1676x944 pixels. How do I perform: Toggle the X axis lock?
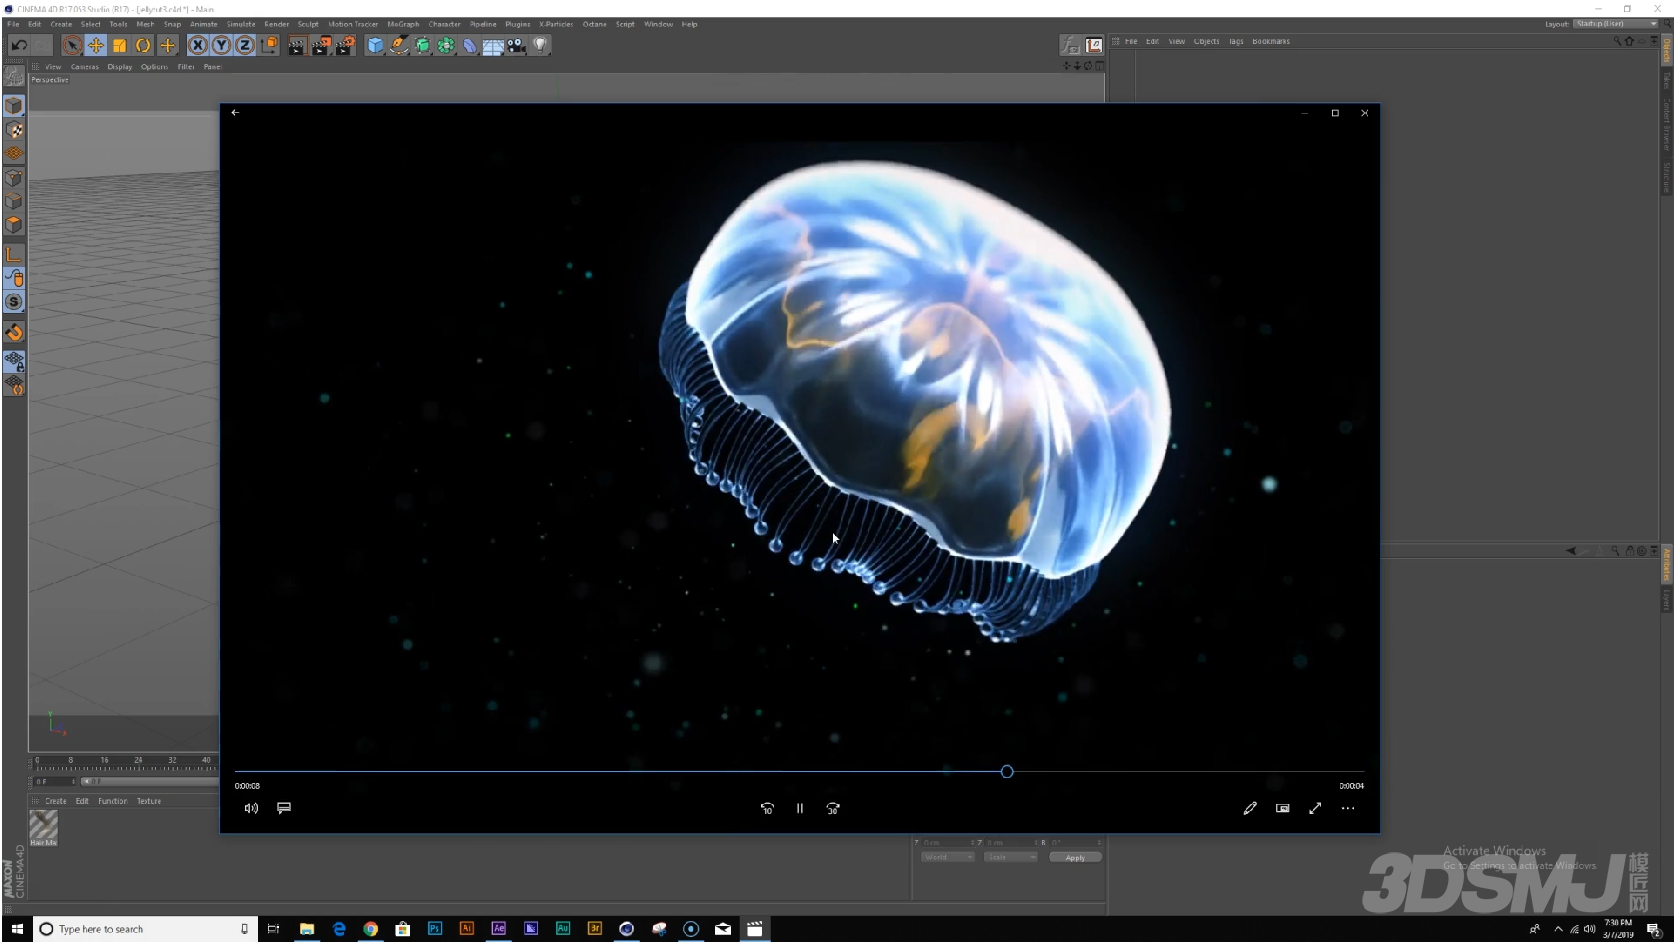click(x=198, y=45)
